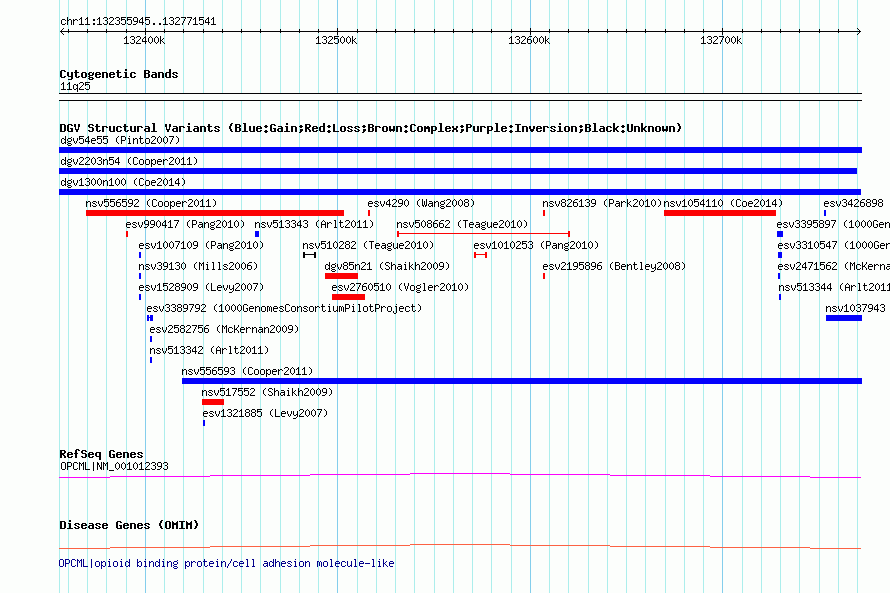The width and height of the screenshot is (890, 593).
Task: Open the esv3395897 variant label
Action: coord(833,224)
